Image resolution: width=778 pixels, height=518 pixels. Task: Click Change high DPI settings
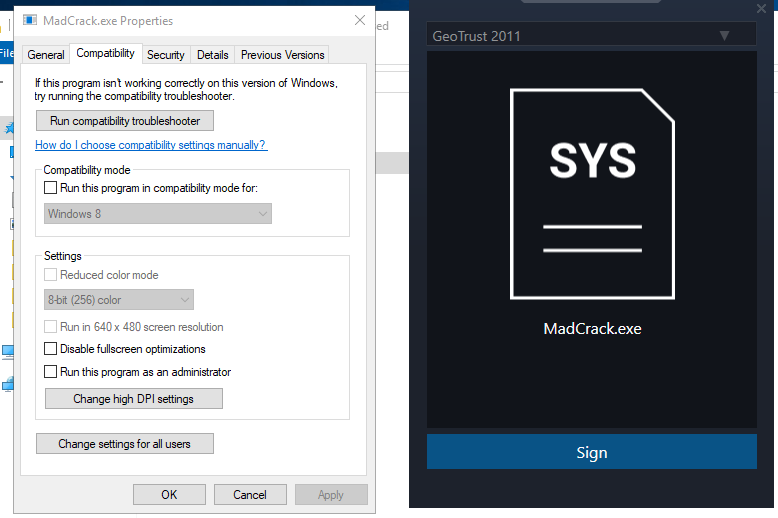pos(133,399)
